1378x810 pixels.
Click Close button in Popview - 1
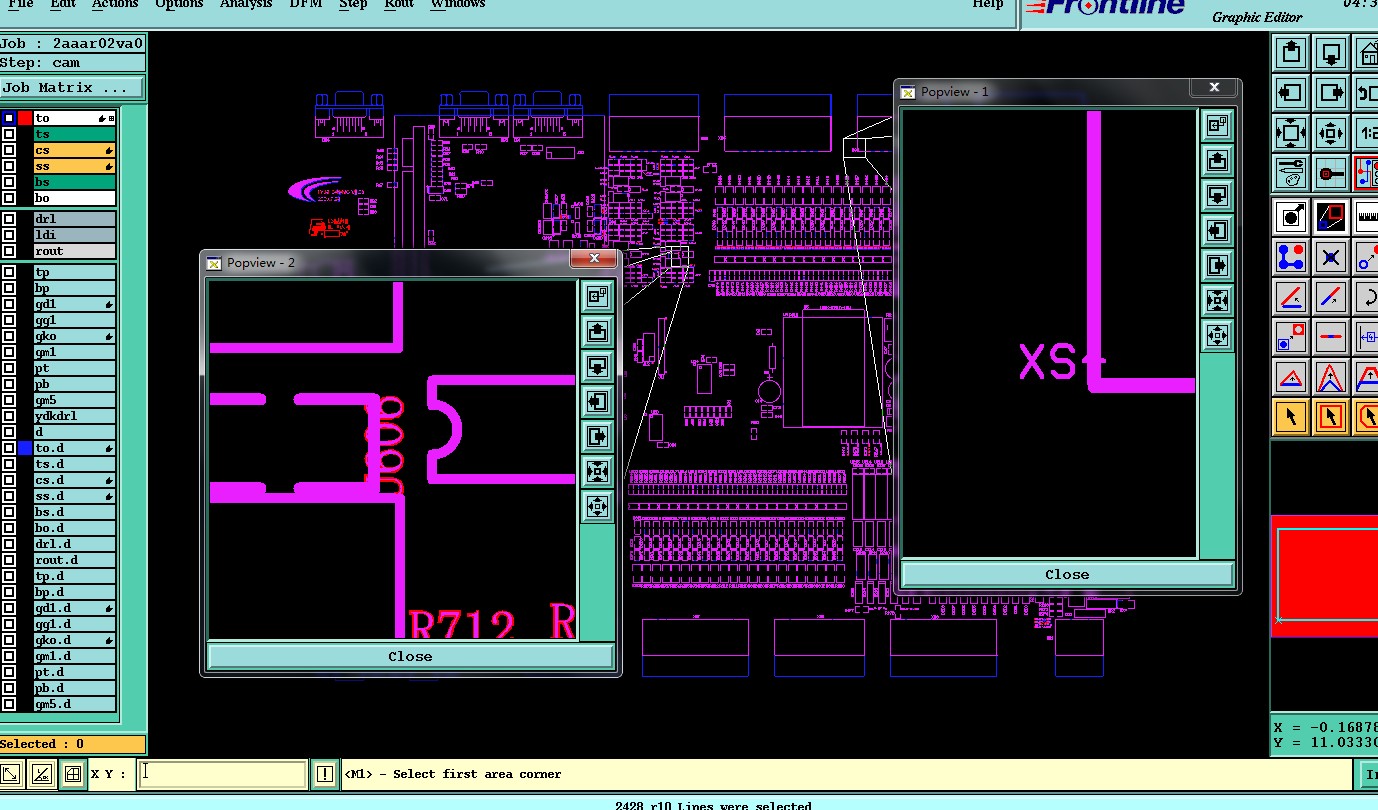1067,574
